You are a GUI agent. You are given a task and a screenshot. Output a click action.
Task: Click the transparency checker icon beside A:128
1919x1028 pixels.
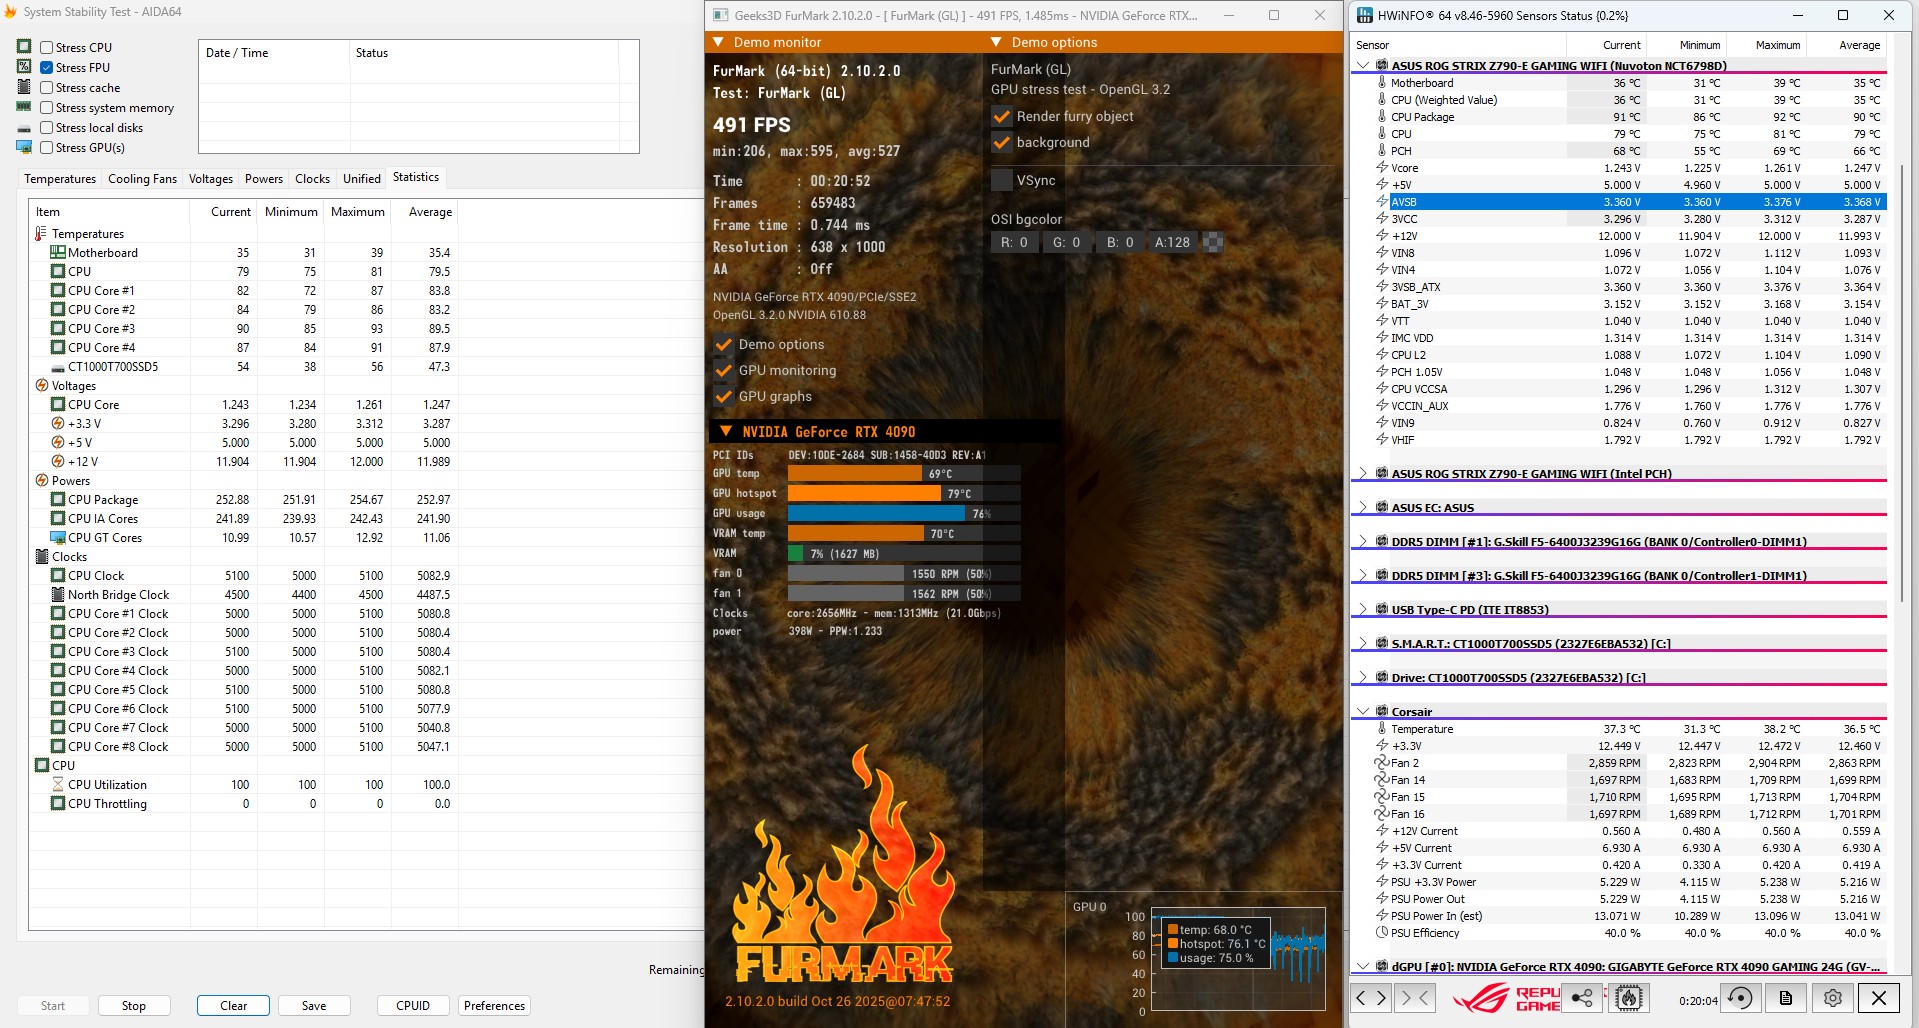pyautogui.click(x=1212, y=242)
